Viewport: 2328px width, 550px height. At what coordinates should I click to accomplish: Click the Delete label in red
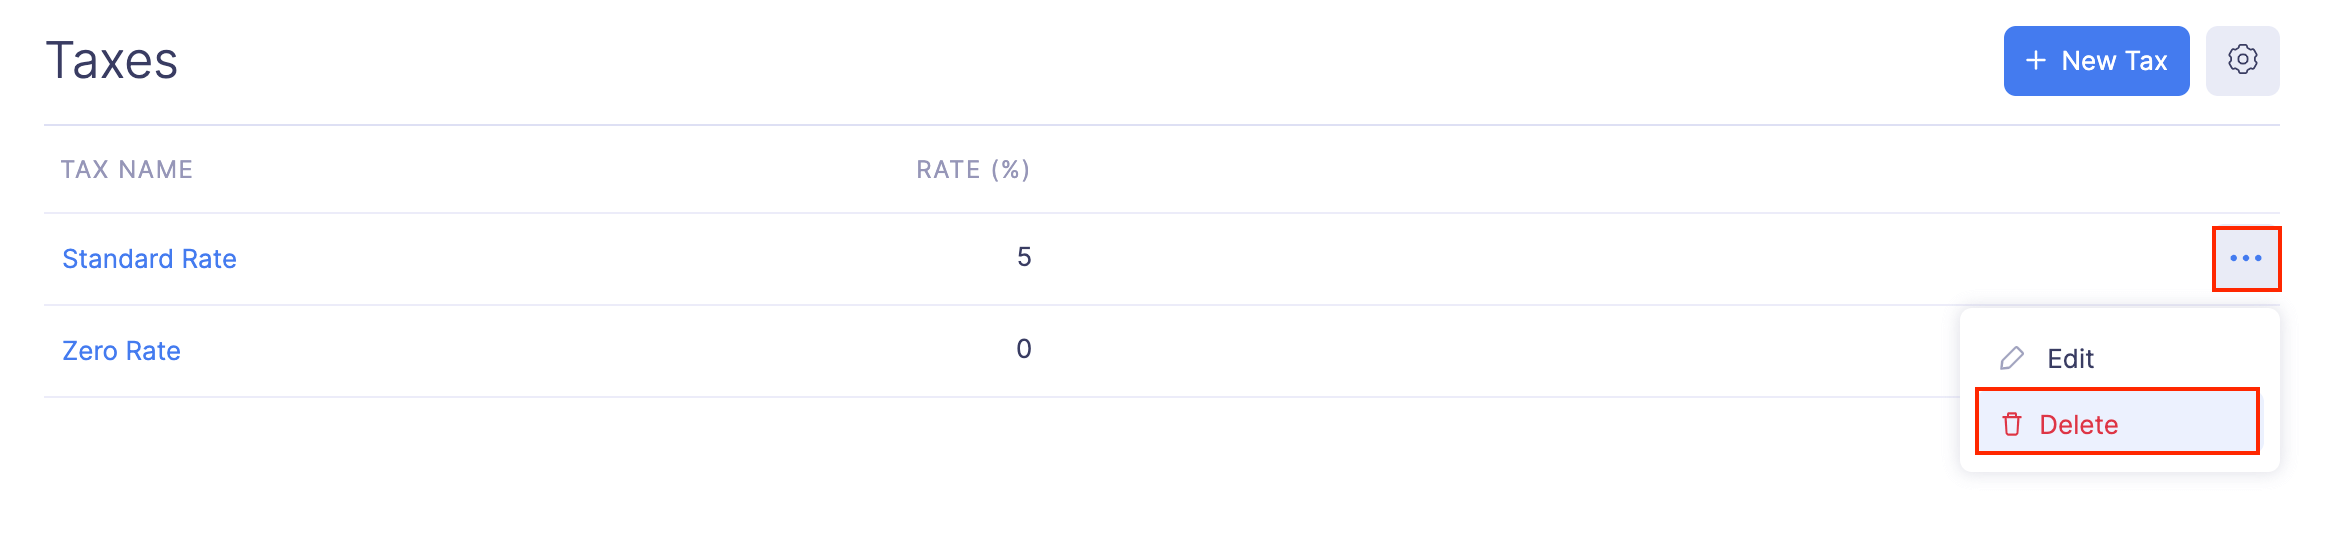tap(2078, 425)
